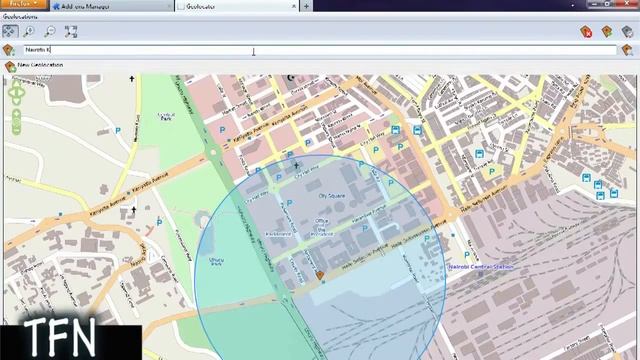
Task: Click the orange location marker on the map
Action: tap(320, 276)
